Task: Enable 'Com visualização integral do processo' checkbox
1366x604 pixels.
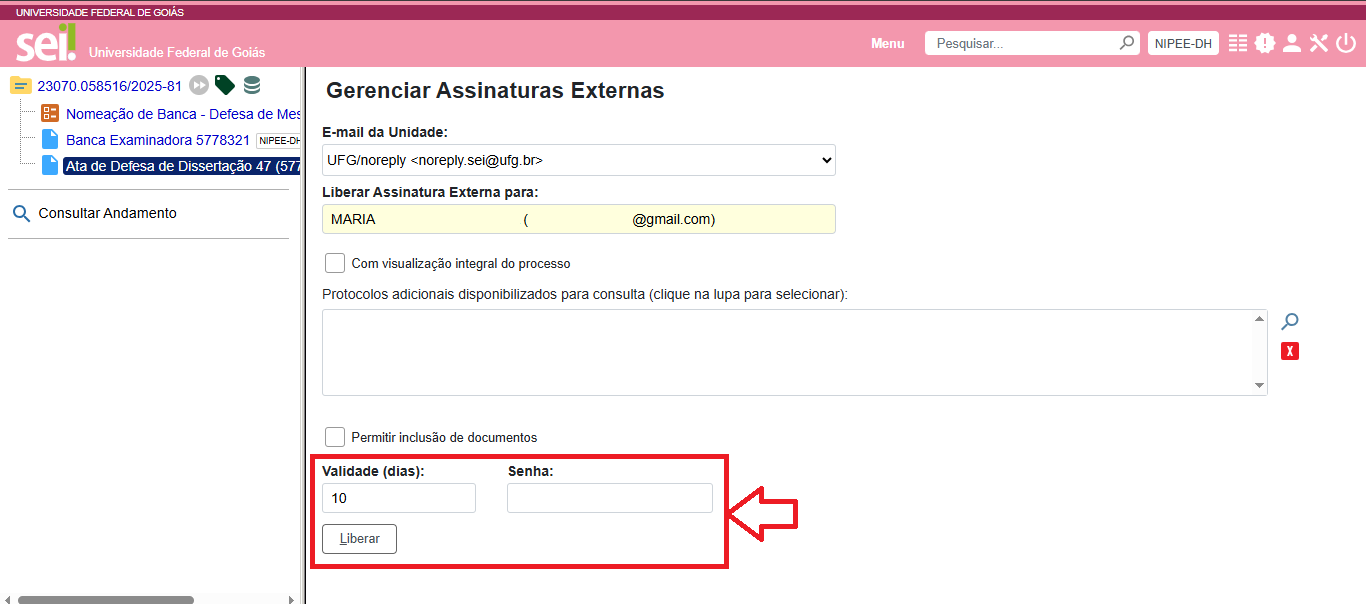Action: (x=335, y=263)
